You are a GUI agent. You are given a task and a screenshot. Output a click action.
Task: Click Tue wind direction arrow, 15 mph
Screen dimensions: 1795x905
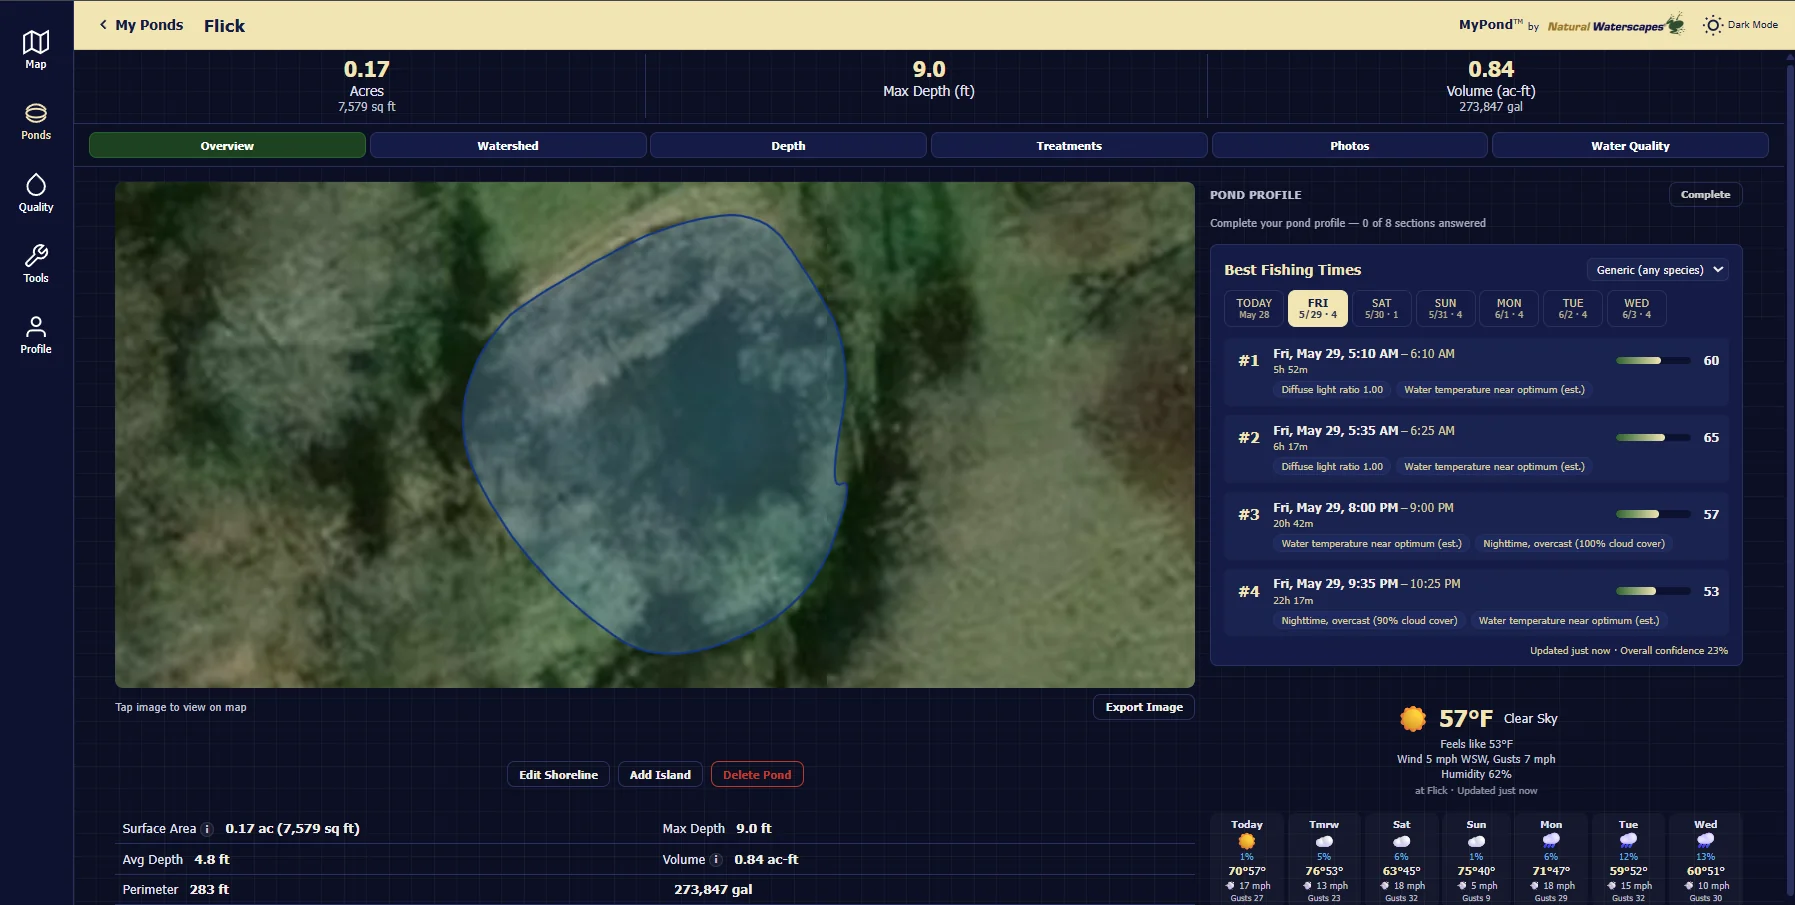(1612, 886)
